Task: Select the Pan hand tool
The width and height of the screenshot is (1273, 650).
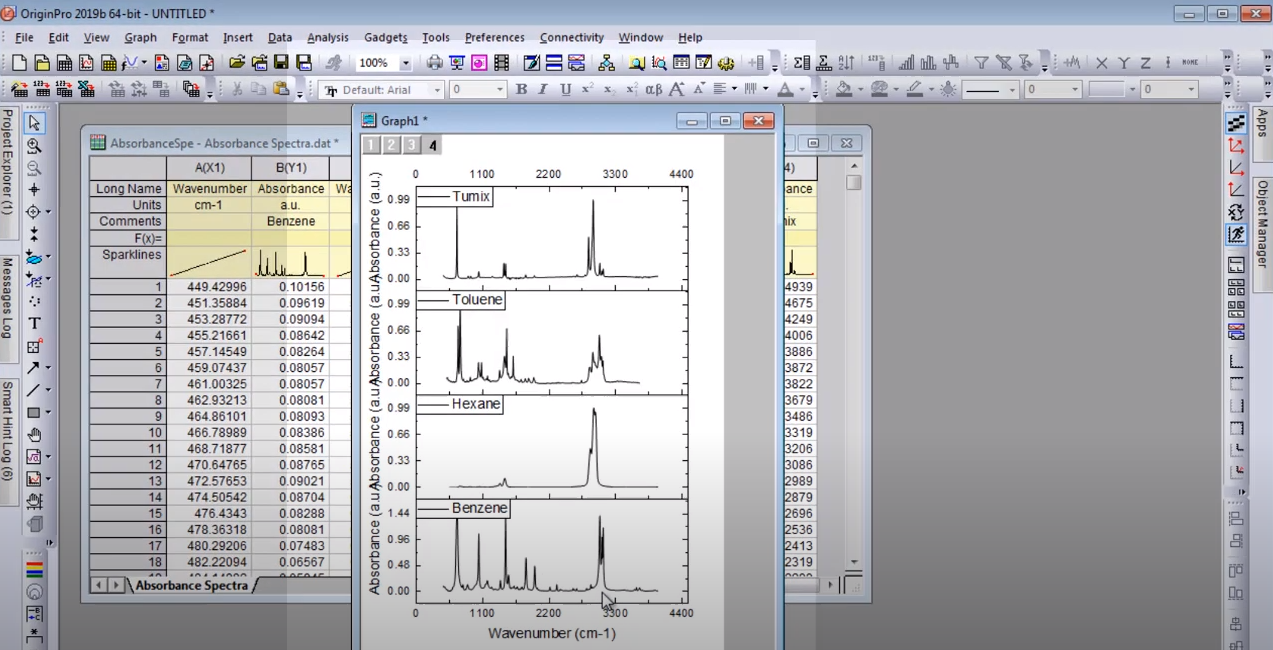Action: tap(34, 435)
